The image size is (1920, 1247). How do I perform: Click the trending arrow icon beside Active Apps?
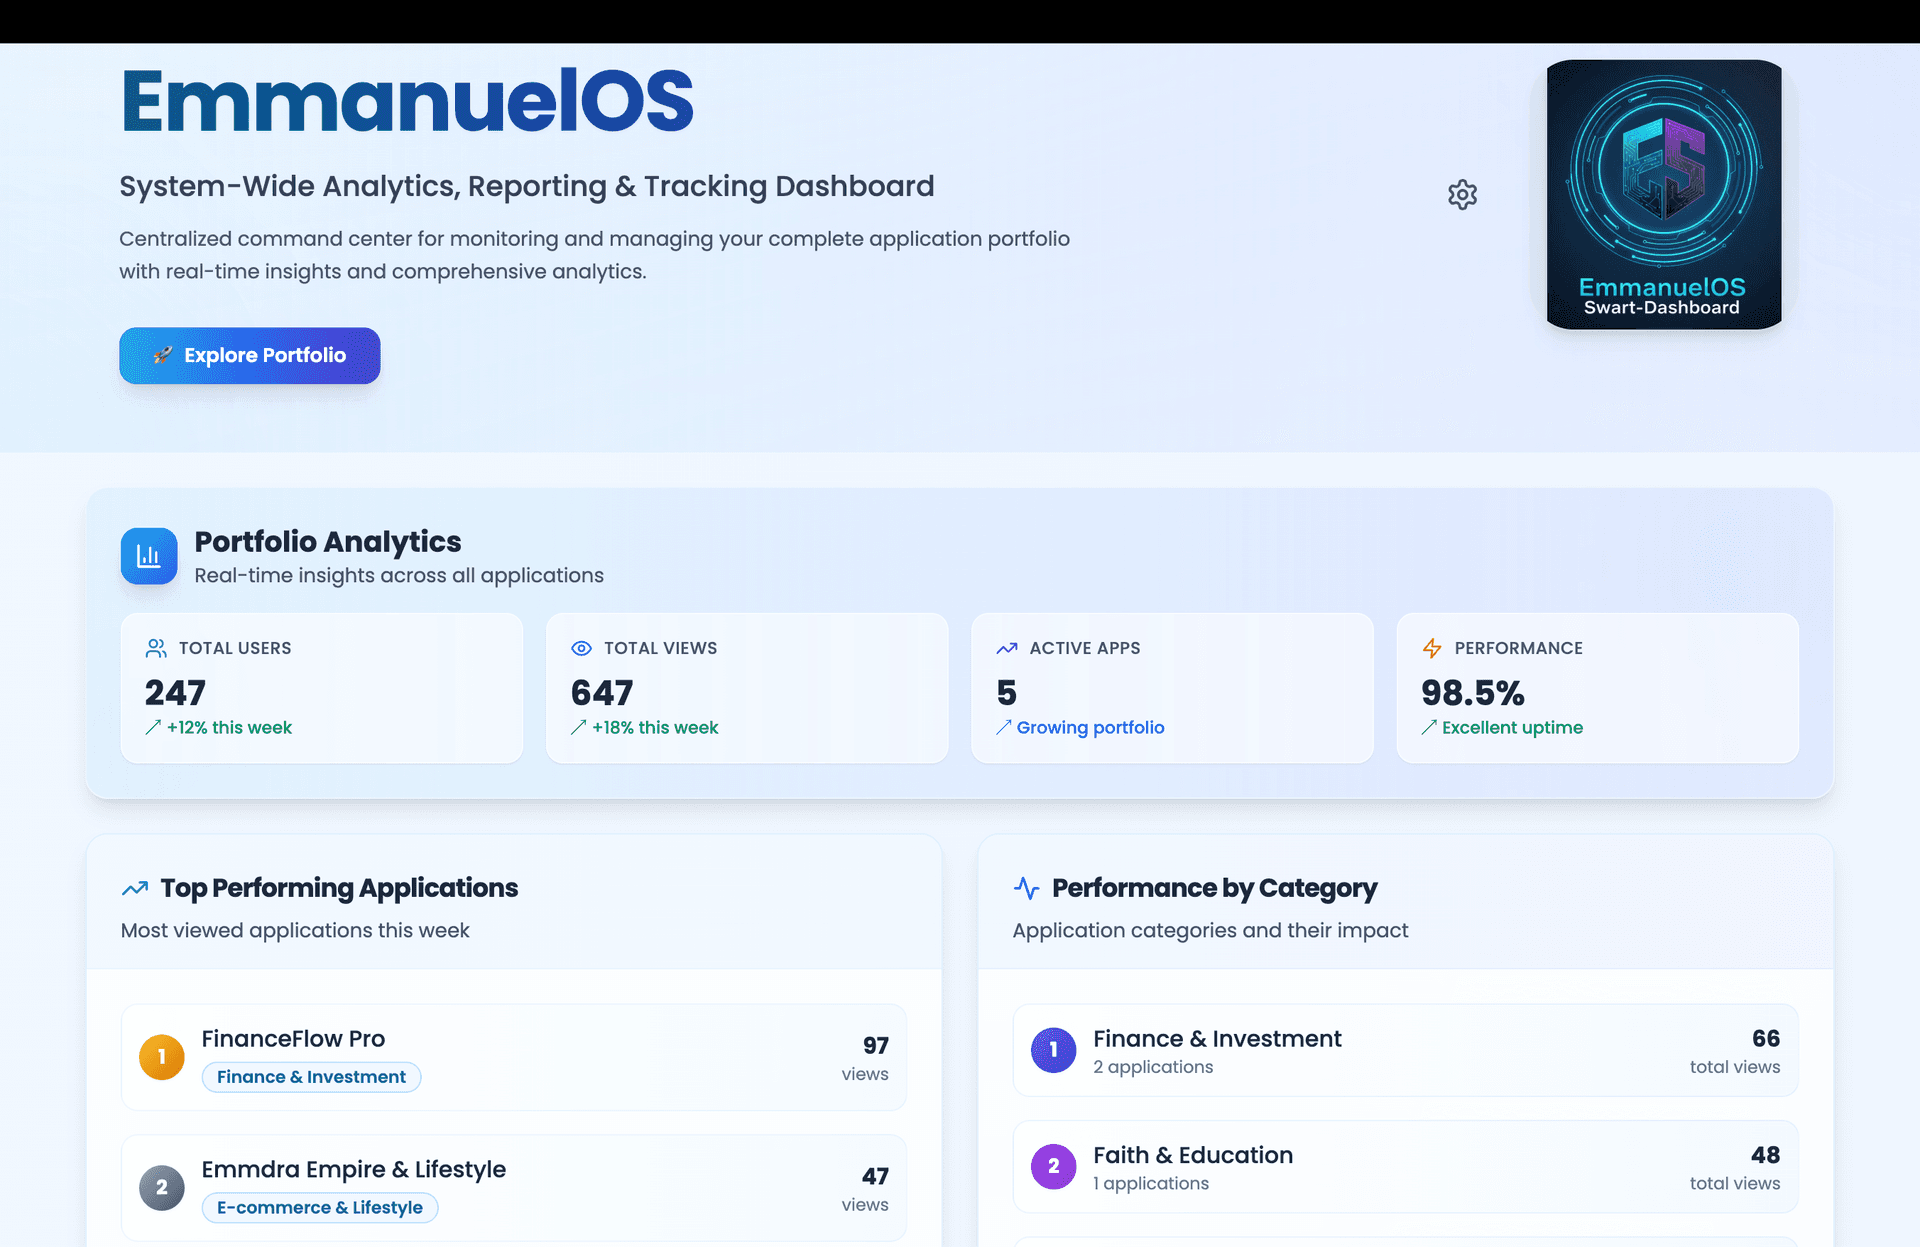click(x=1006, y=648)
